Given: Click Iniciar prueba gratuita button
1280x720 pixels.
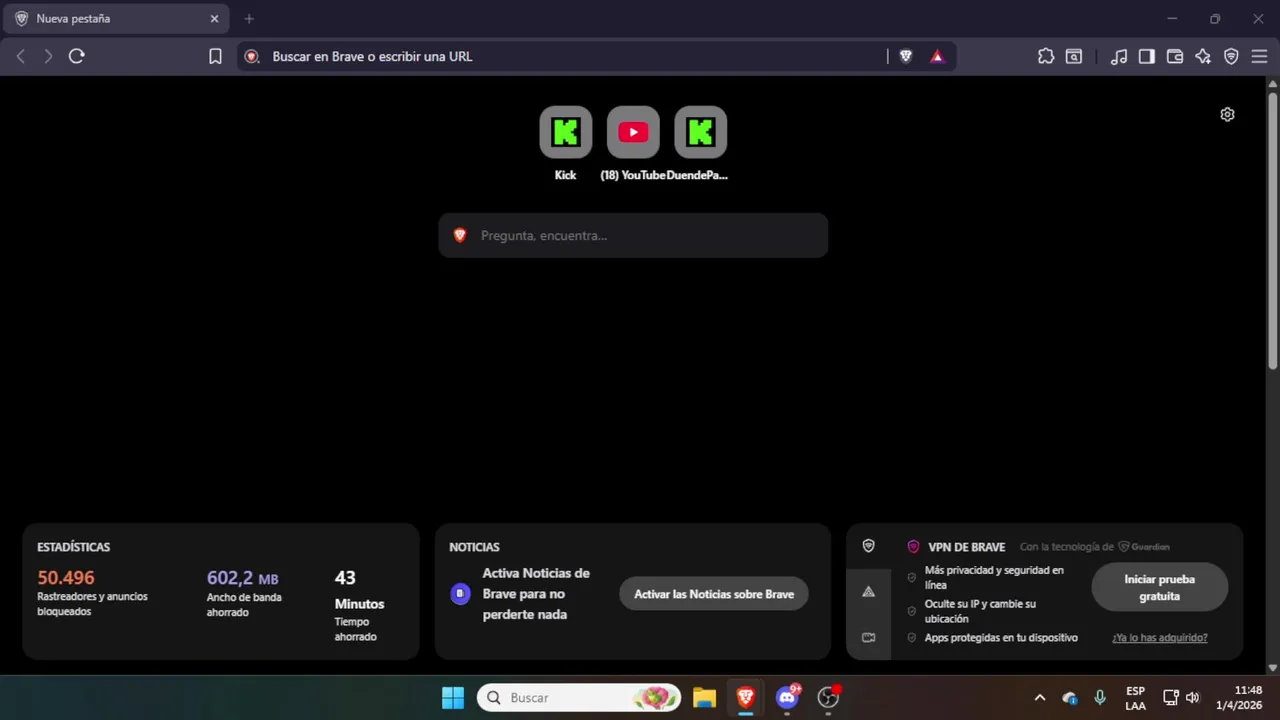Looking at the screenshot, I should coord(1159,587).
